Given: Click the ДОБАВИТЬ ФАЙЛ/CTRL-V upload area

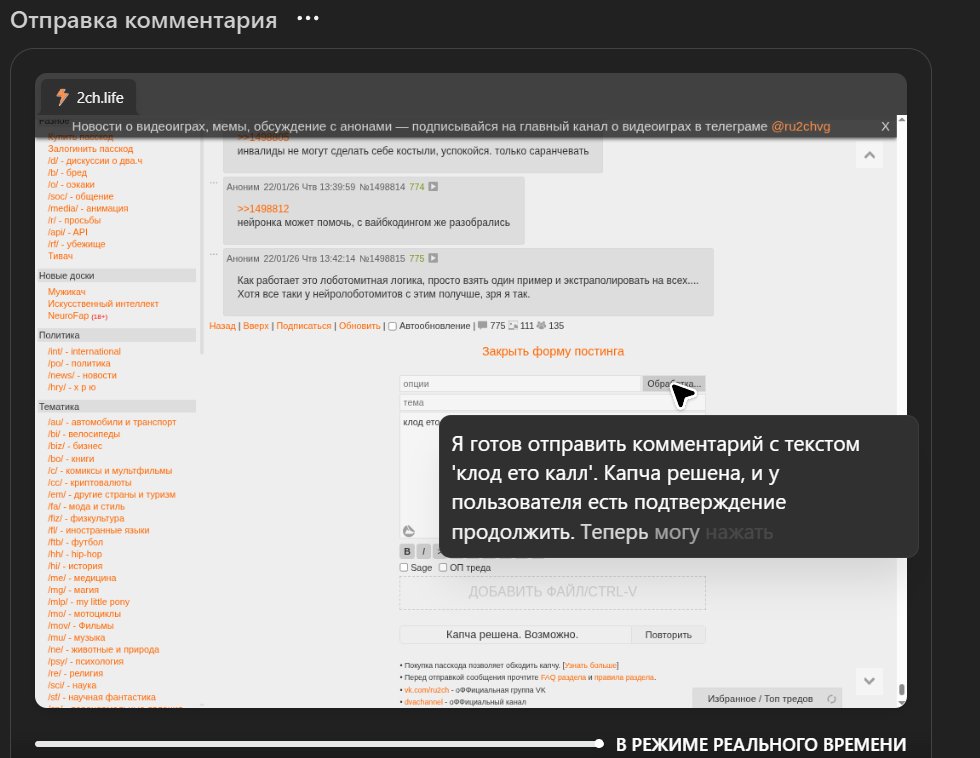Looking at the screenshot, I should pos(552,592).
